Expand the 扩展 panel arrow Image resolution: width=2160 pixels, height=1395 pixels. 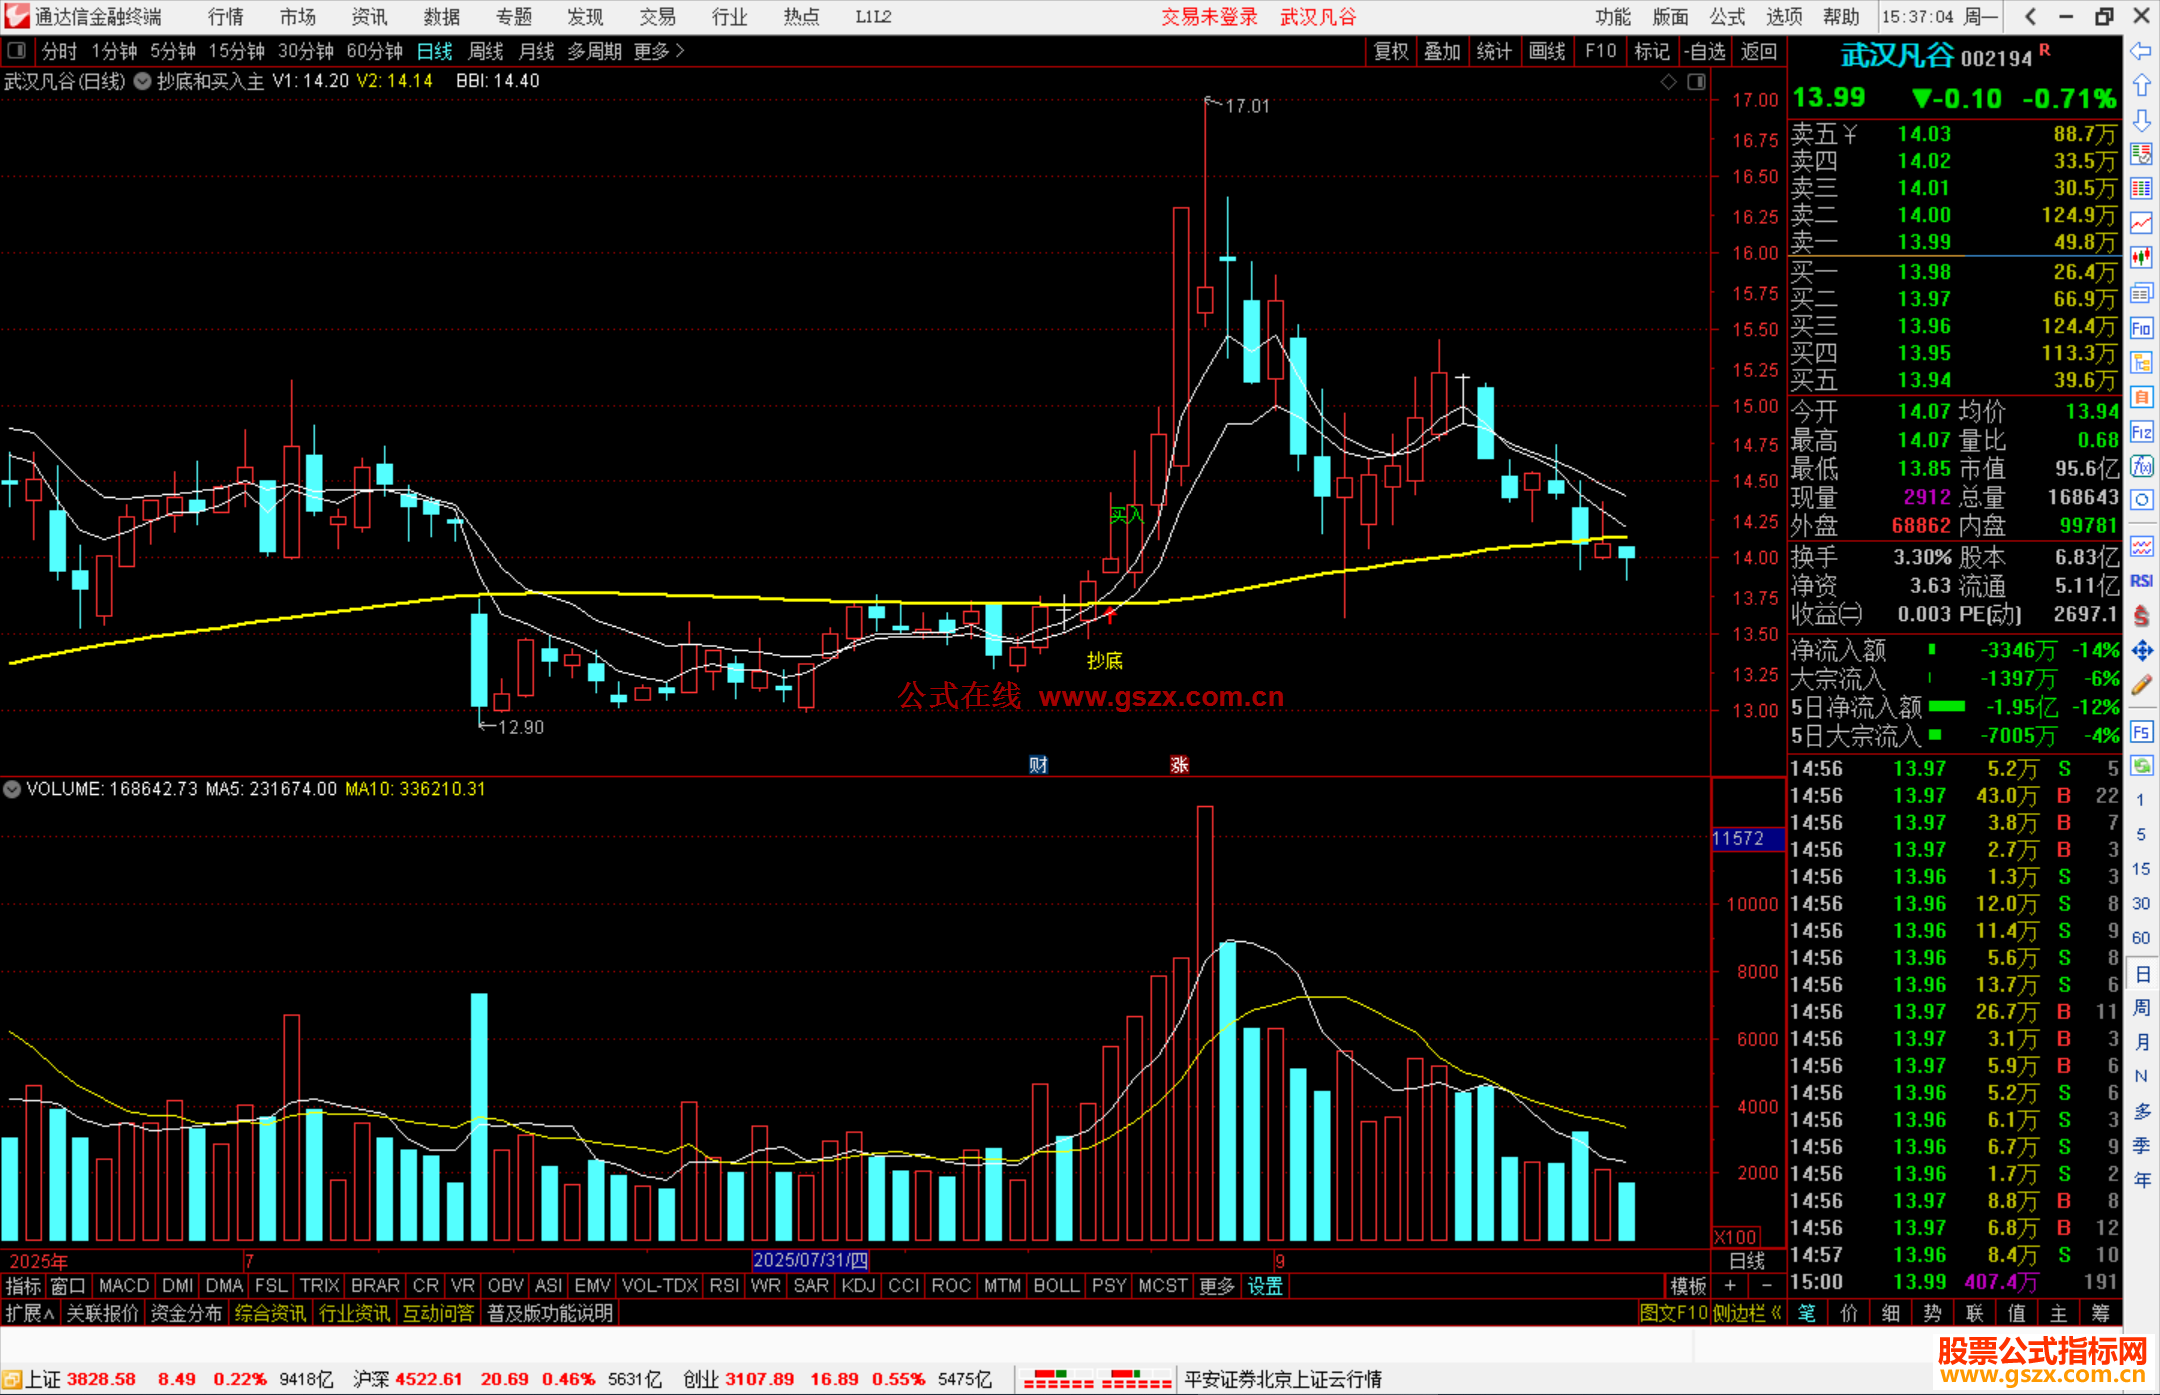tap(30, 1313)
